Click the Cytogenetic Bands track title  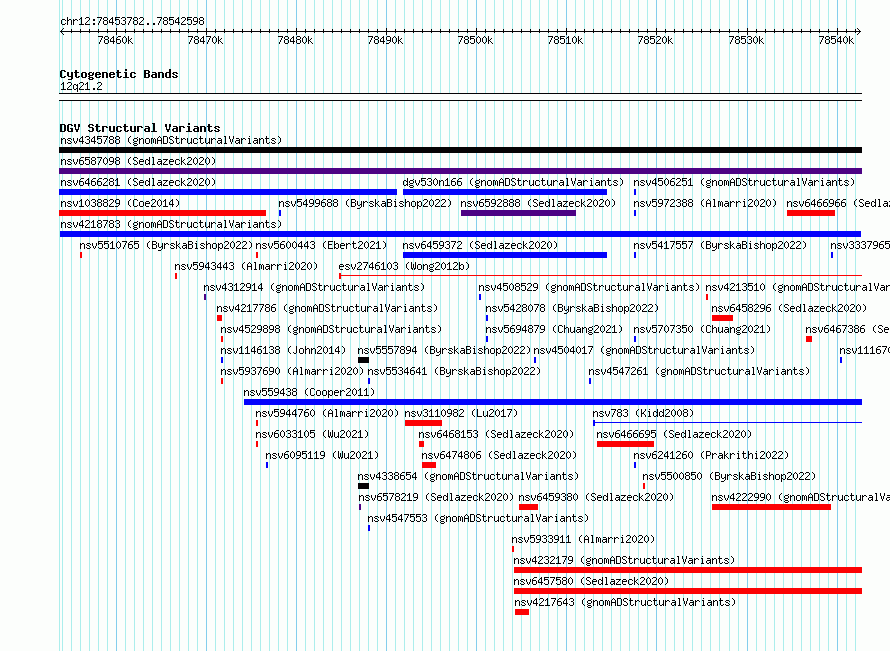click(x=119, y=74)
